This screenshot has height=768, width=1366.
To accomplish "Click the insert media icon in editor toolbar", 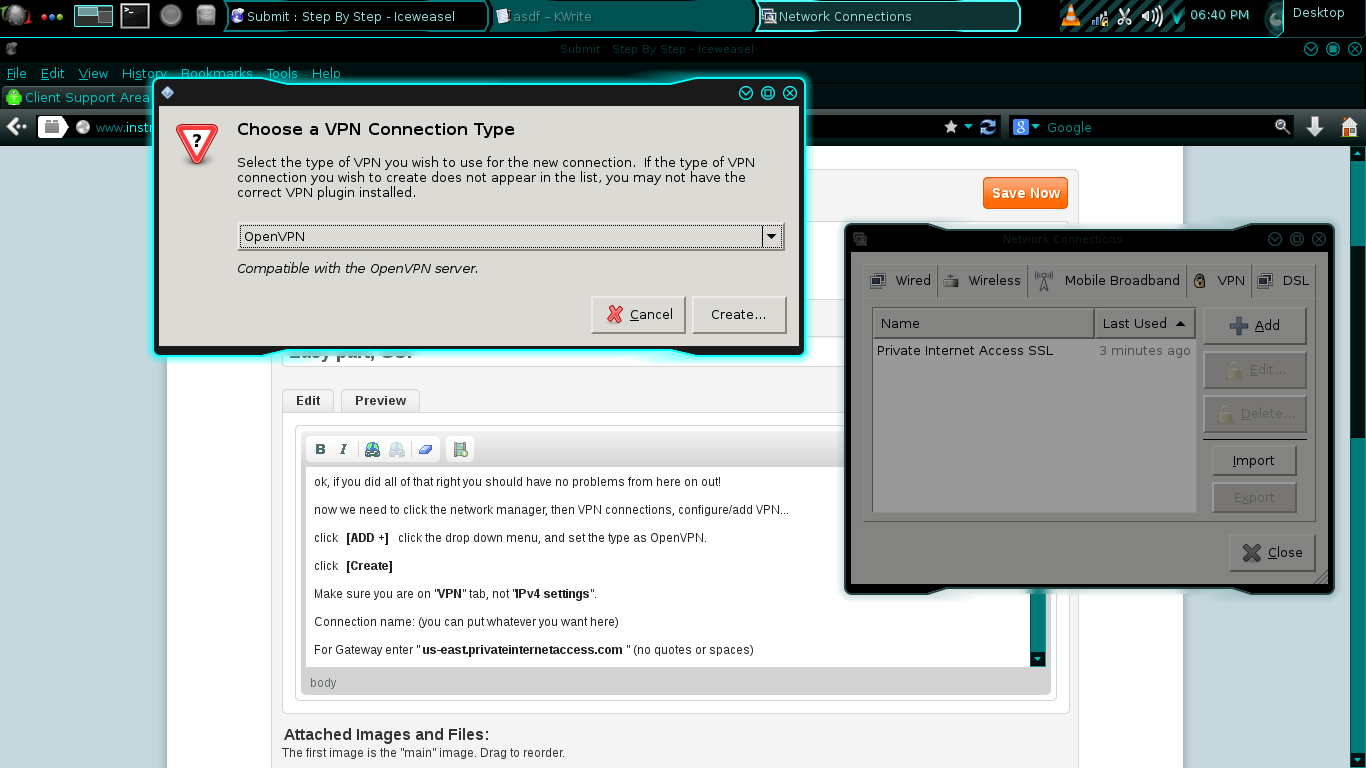I will click(x=460, y=449).
